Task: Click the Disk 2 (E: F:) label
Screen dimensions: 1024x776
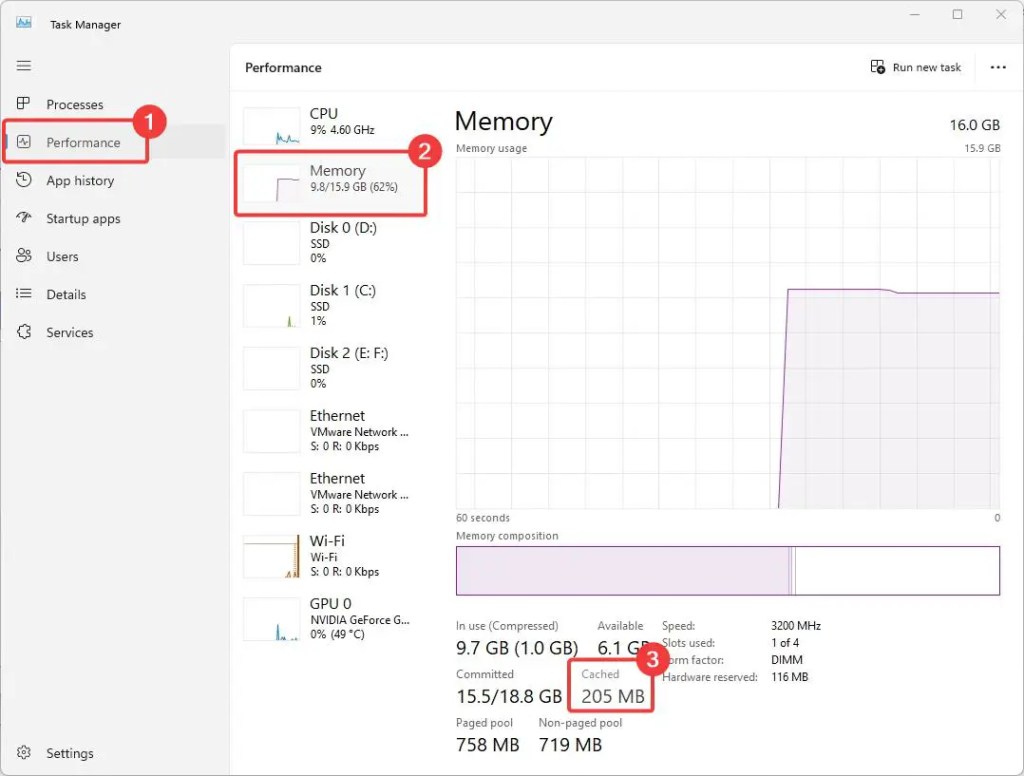Action: pyautogui.click(x=349, y=353)
